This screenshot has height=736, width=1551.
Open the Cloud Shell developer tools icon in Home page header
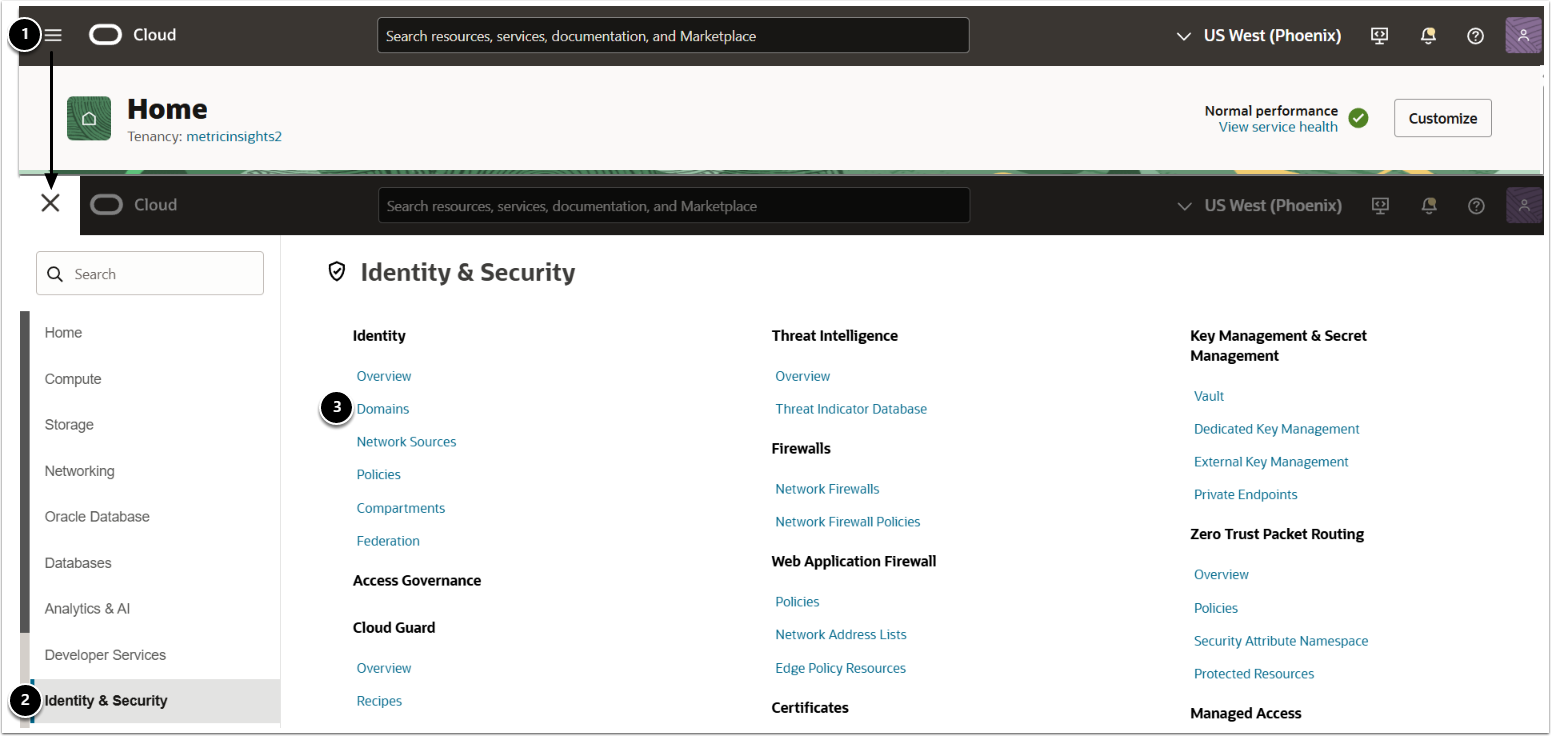(x=1379, y=35)
